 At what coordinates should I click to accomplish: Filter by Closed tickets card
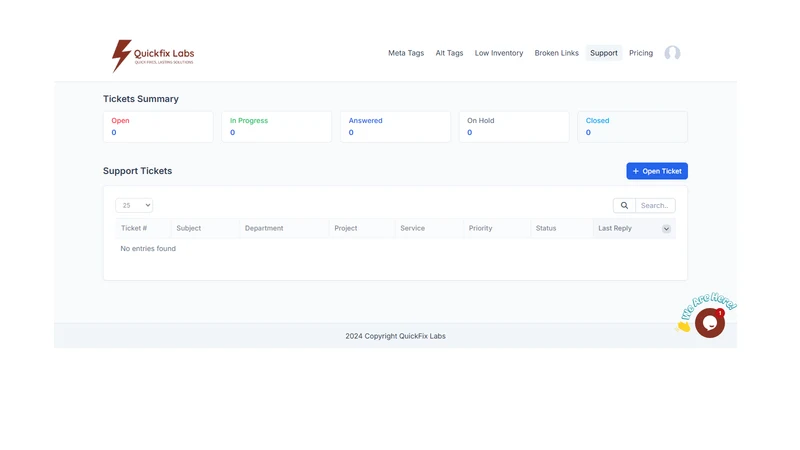coord(633,127)
